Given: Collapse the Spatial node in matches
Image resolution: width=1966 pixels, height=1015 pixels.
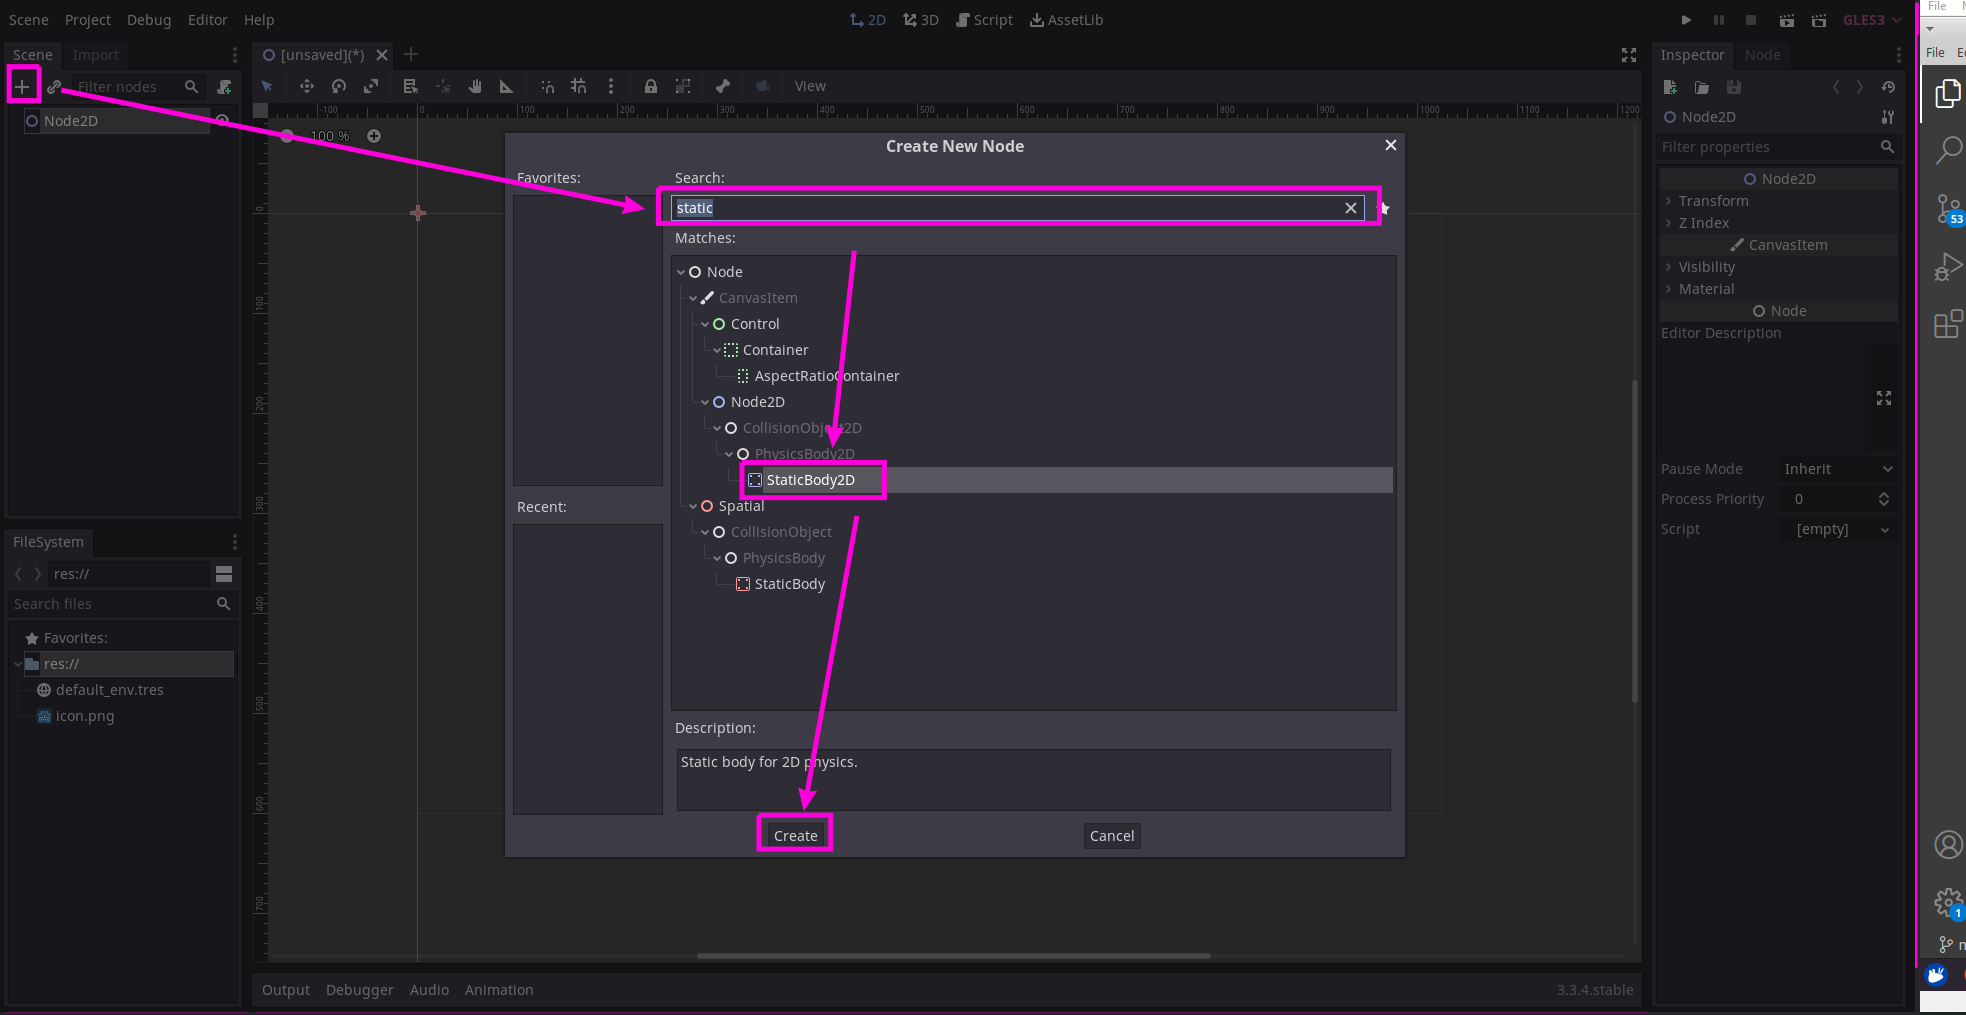Looking at the screenshot, I should (x=693, y=506).
